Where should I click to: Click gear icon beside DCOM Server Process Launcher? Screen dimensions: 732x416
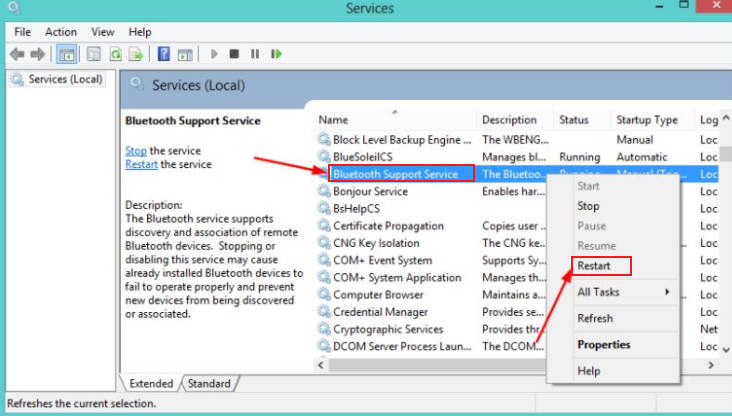tap(324, 346)
